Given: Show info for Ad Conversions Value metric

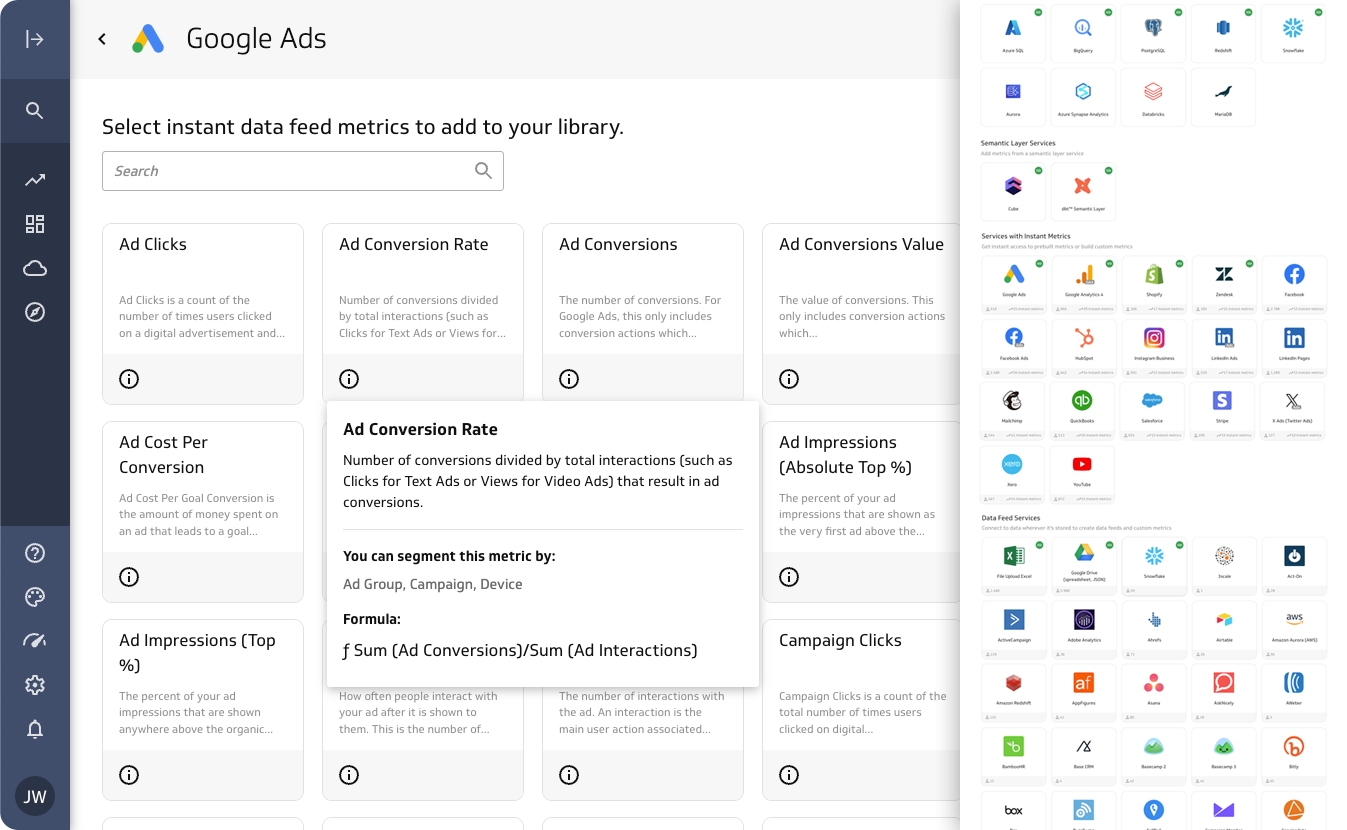Looking at the screenshot, I should (x=789, y=379).
